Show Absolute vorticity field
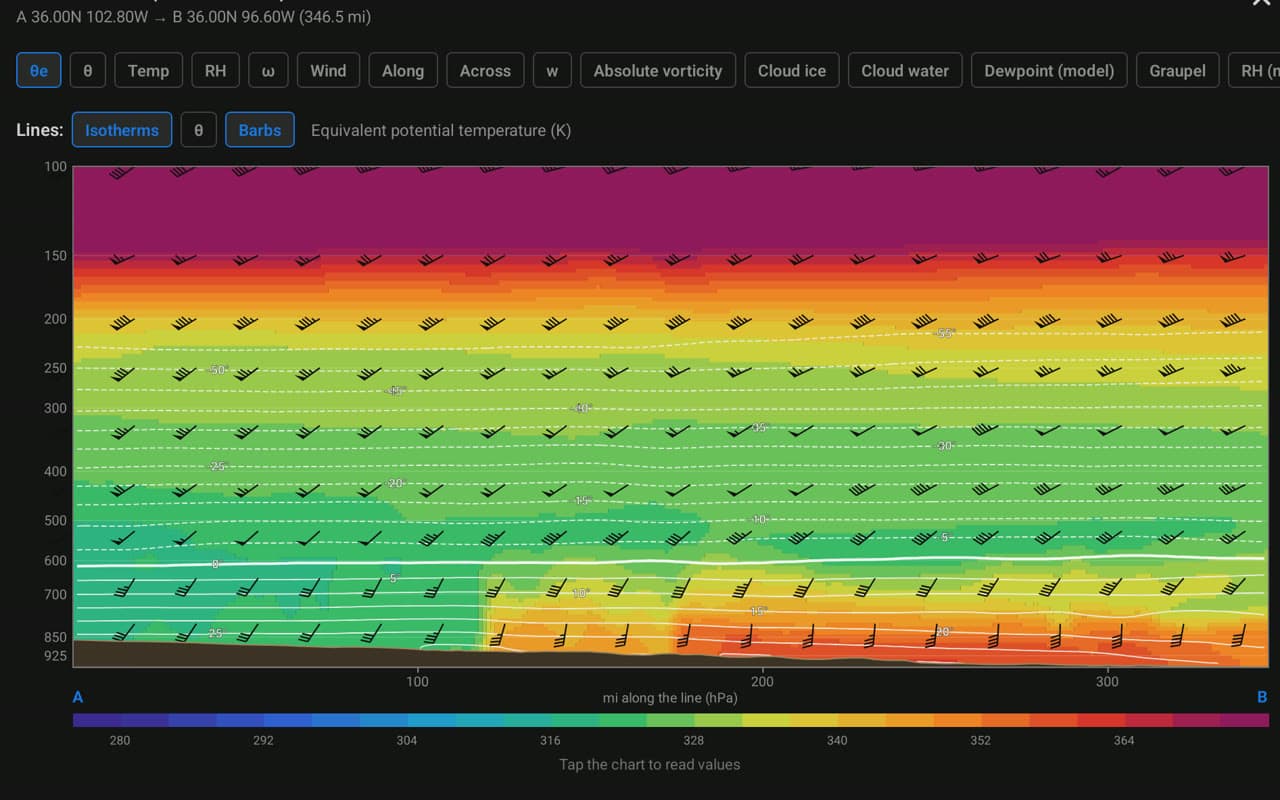The image size is (1280, 800). coord(658,70)
